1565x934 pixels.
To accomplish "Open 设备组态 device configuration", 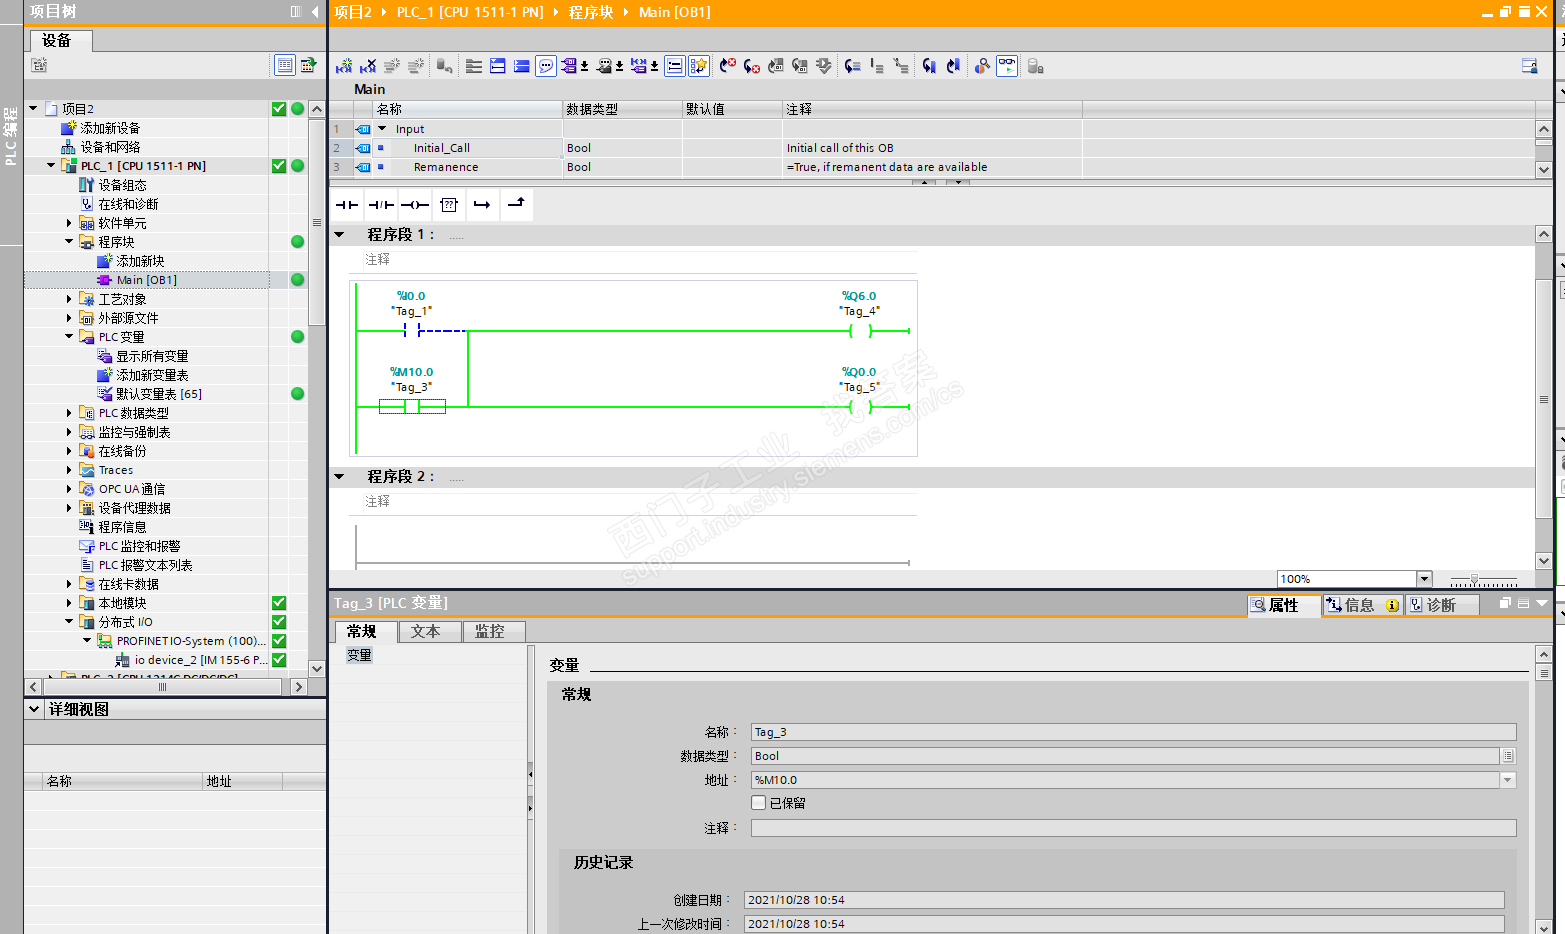I will pos(122,185).
